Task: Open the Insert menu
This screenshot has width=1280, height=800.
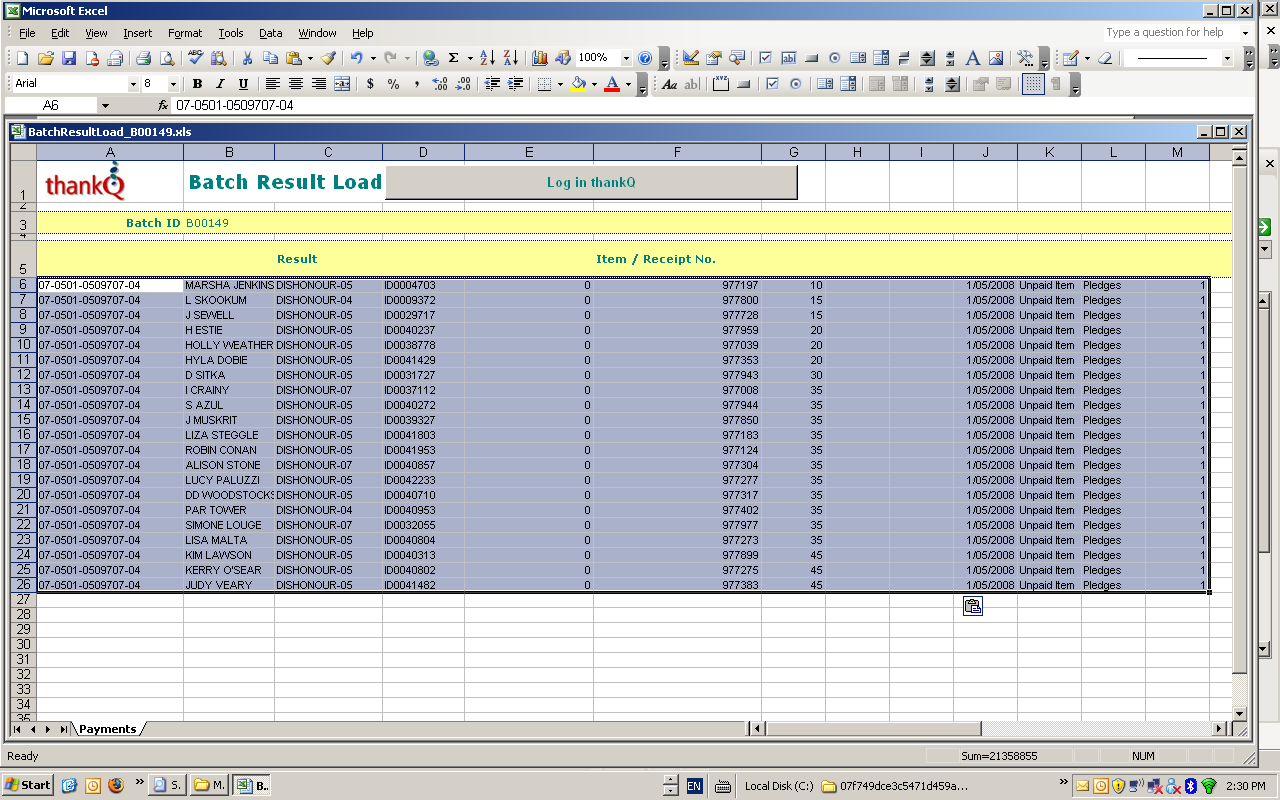Action: point(138,33)
